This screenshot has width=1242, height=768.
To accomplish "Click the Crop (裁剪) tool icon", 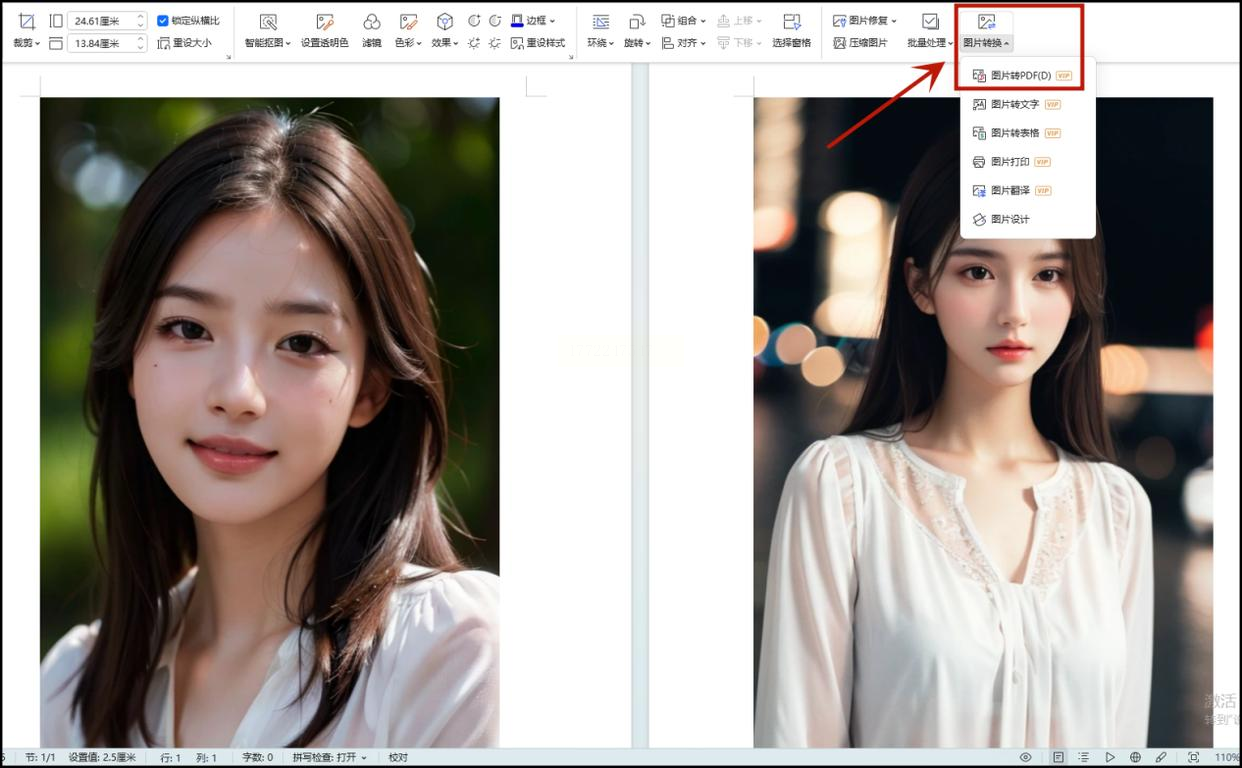I will click(26, 21).
